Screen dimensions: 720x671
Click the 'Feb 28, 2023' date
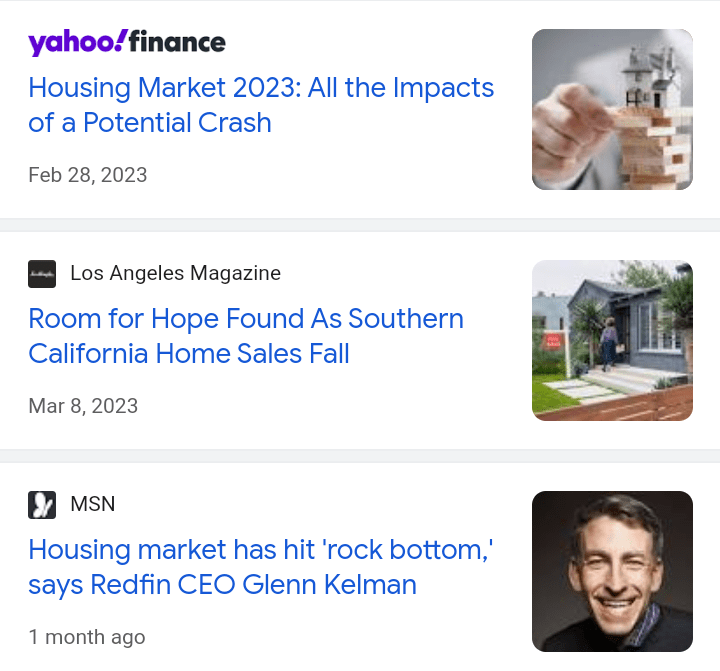88,175
